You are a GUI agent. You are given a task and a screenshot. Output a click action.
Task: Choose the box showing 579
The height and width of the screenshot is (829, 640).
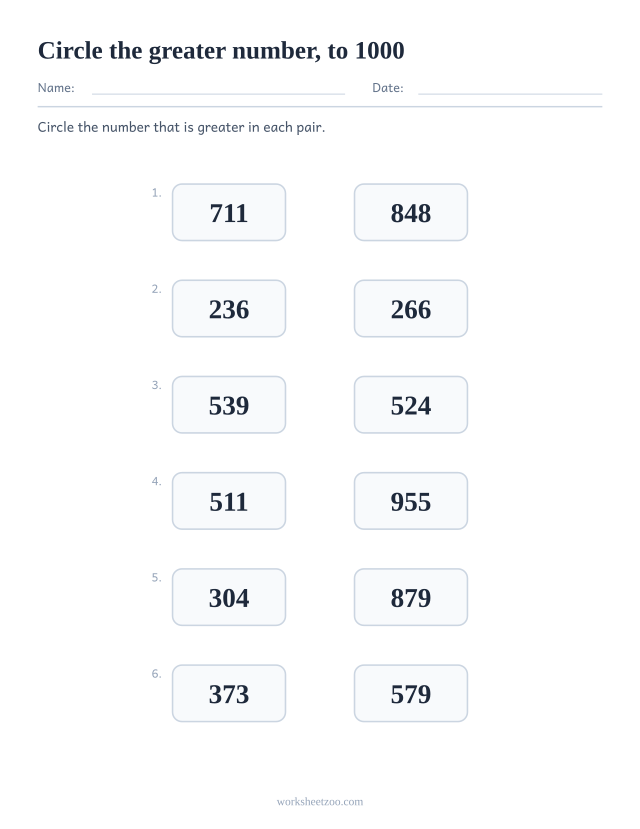(411, 694)
